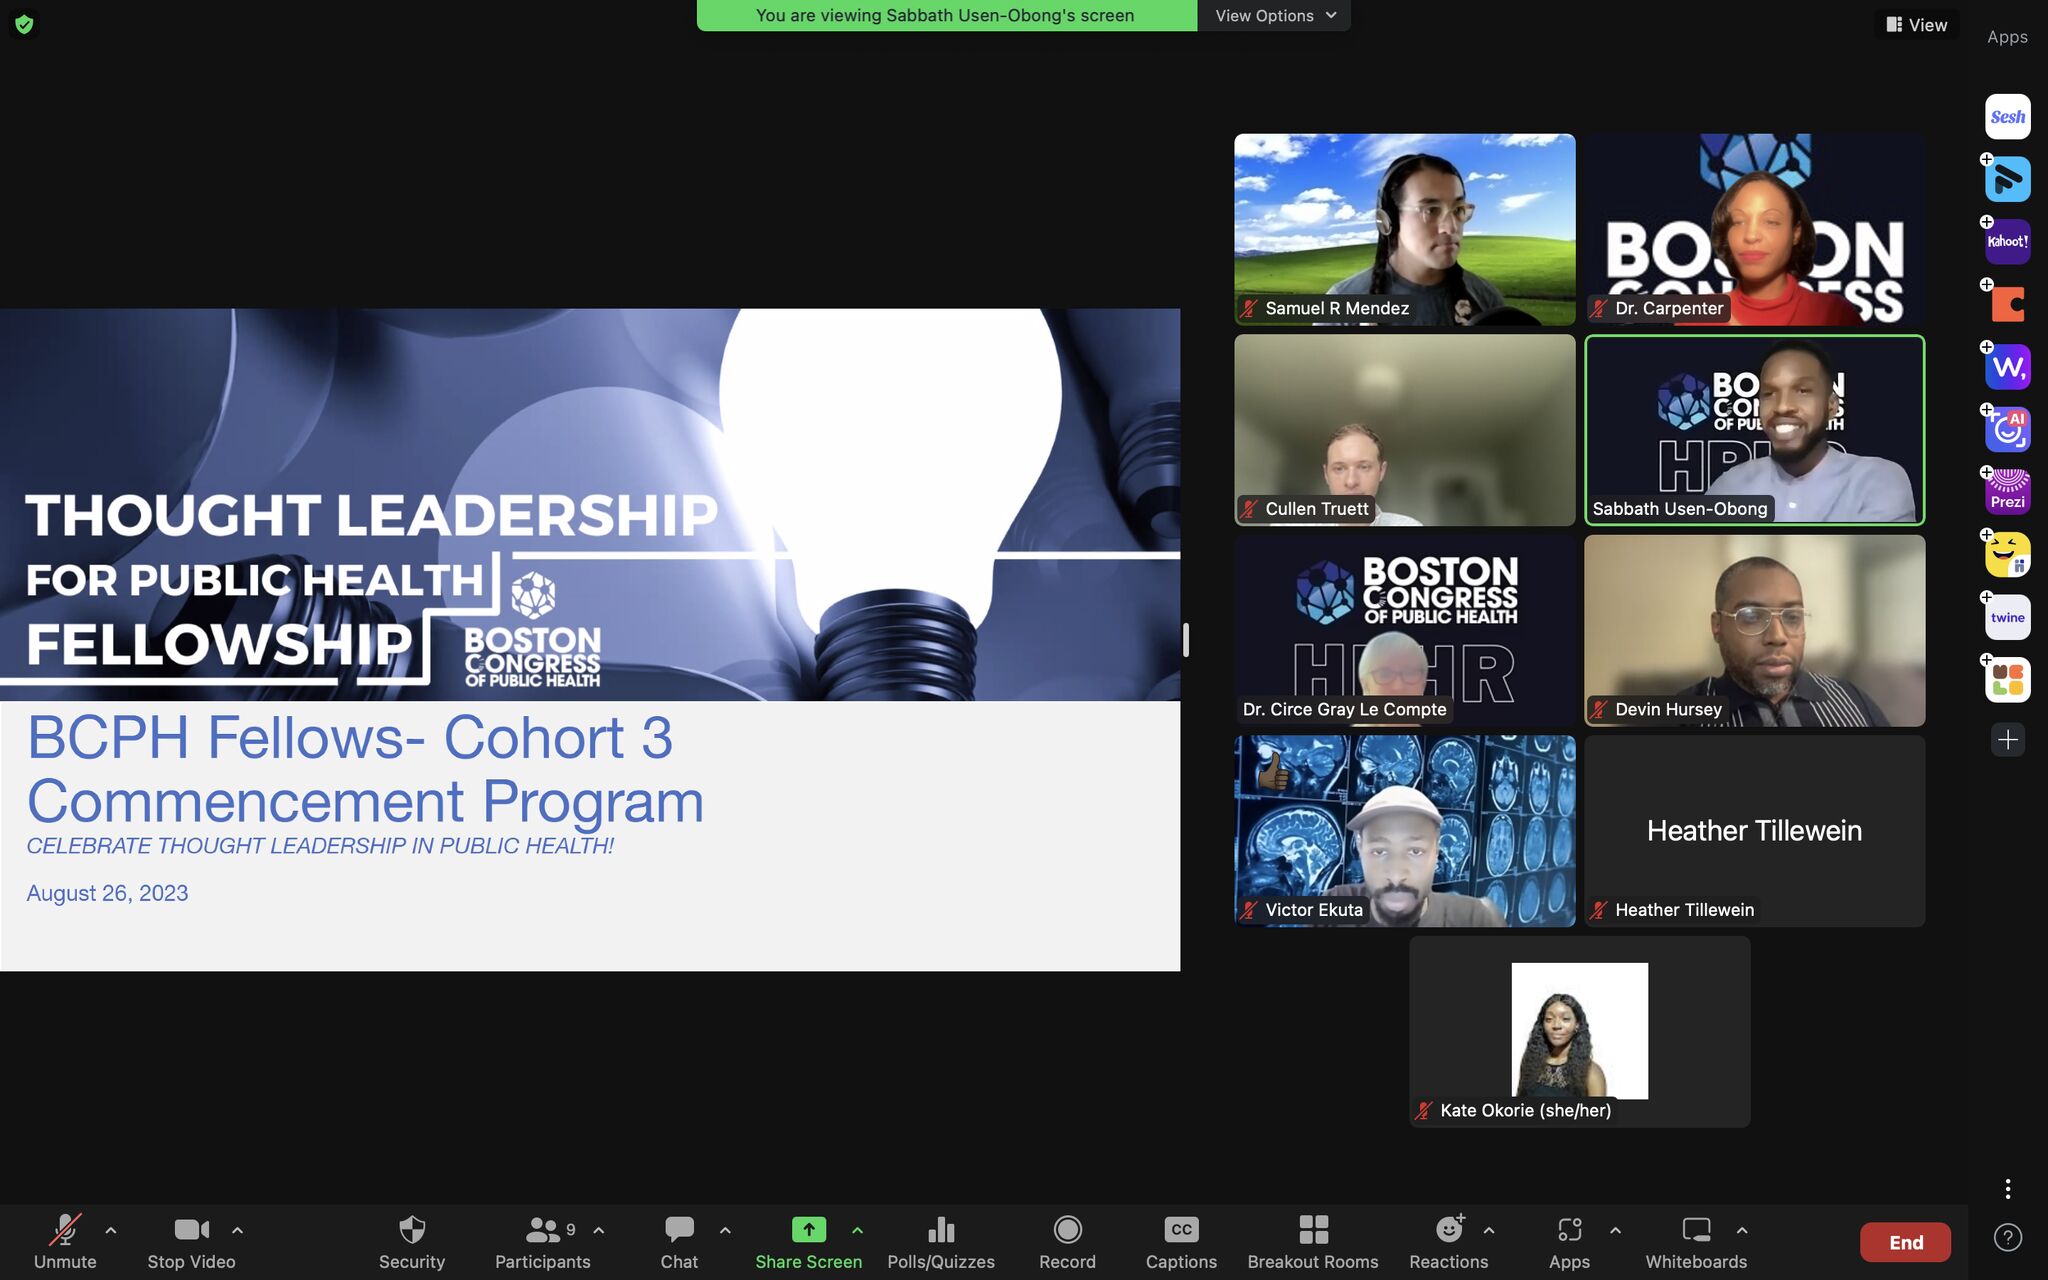Open the Reactions smiley menu
The width and height of the screenshot is (2048, 1280).
(x=1449, y=1242)
